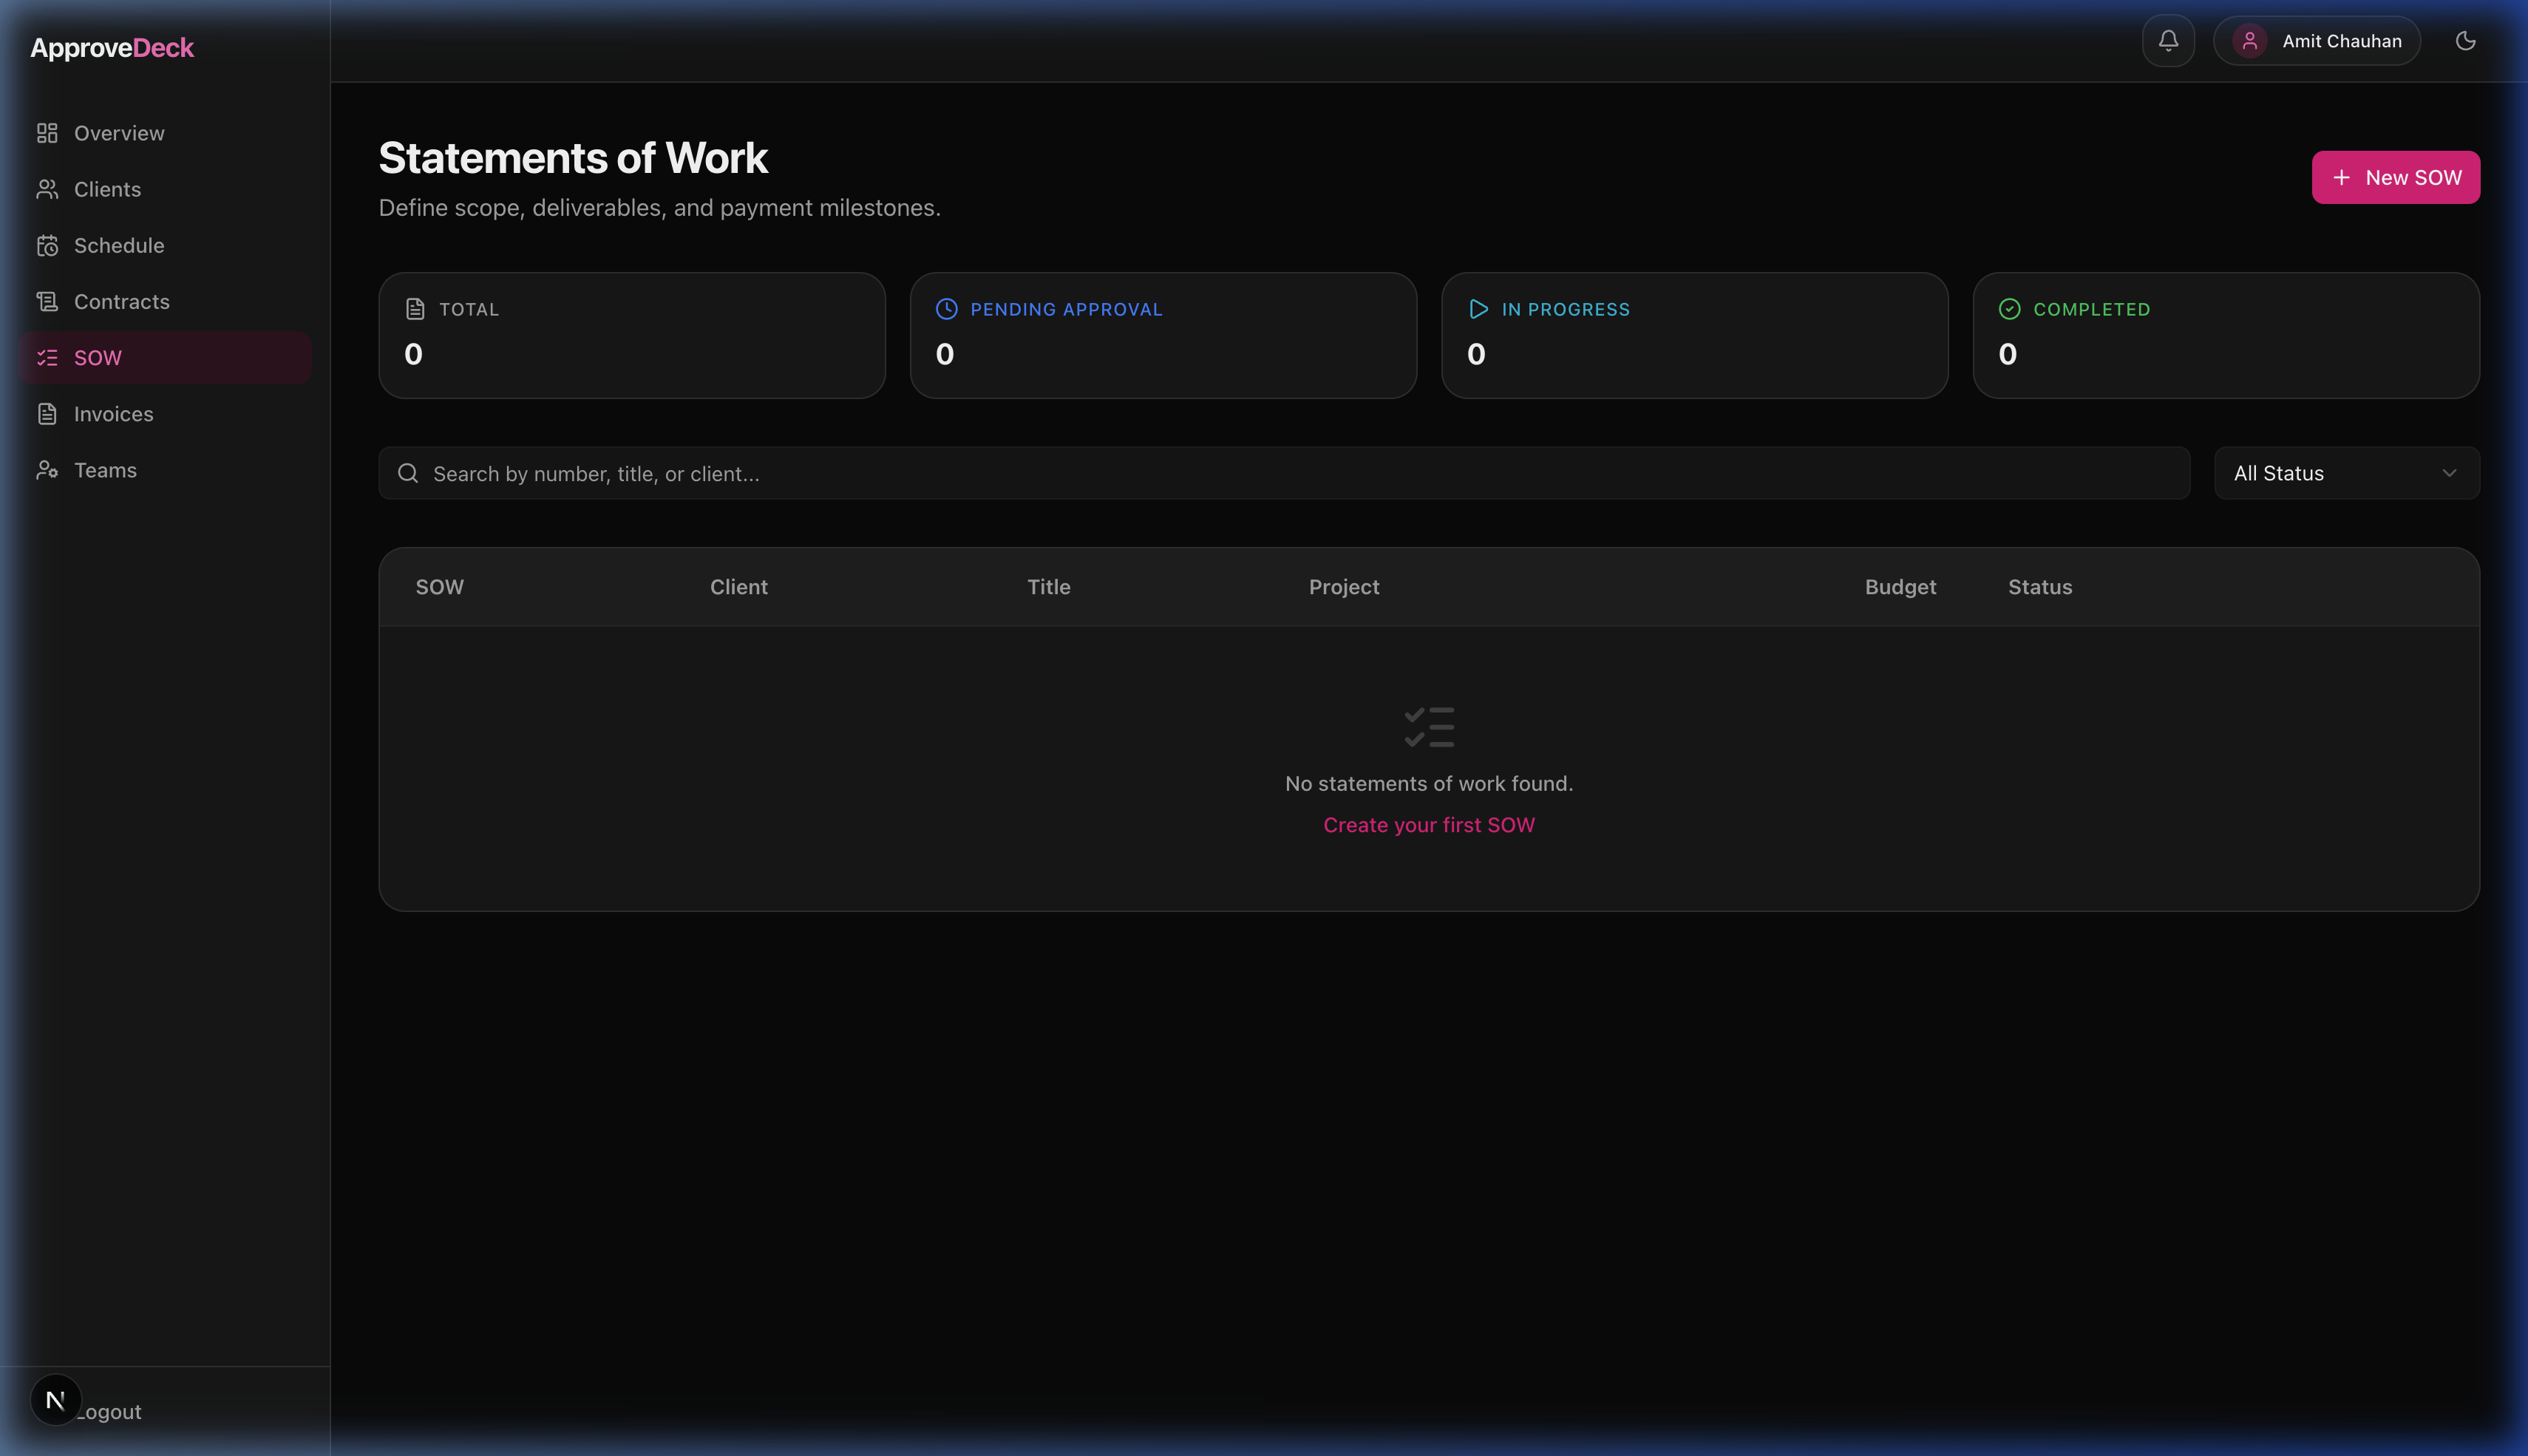The width and height of the screenshot is (2528, 1456).
Task: Click the search magnifier icon
Action: [x=408, y=473]
